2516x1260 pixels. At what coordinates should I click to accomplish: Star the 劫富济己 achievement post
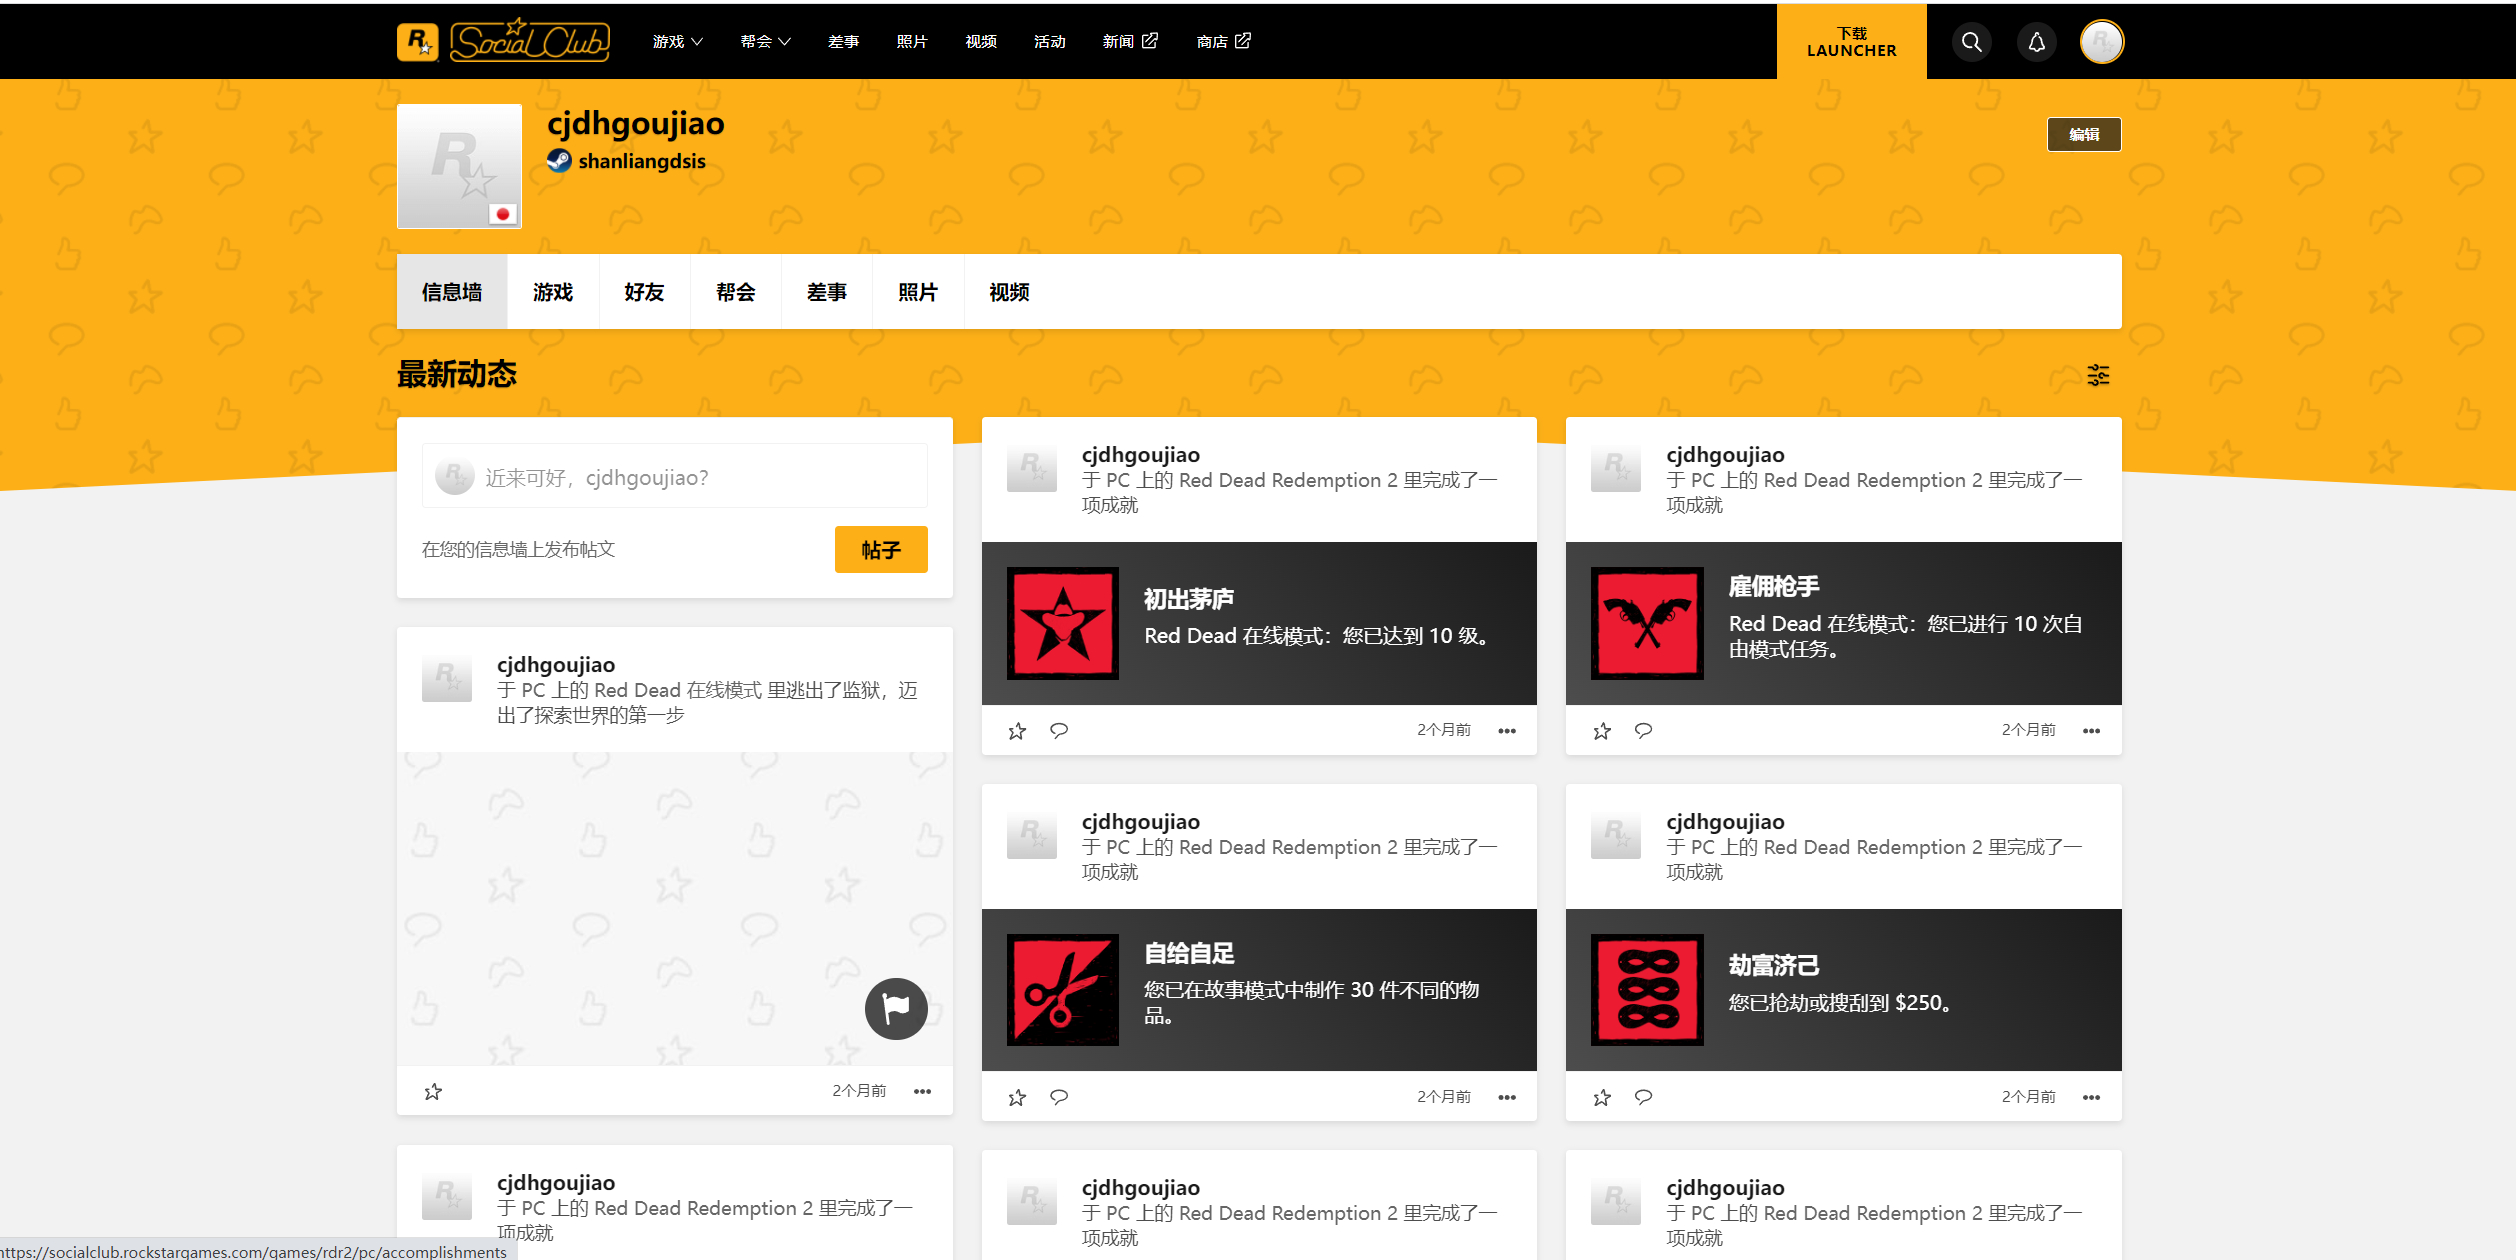pos(1602,1097)
